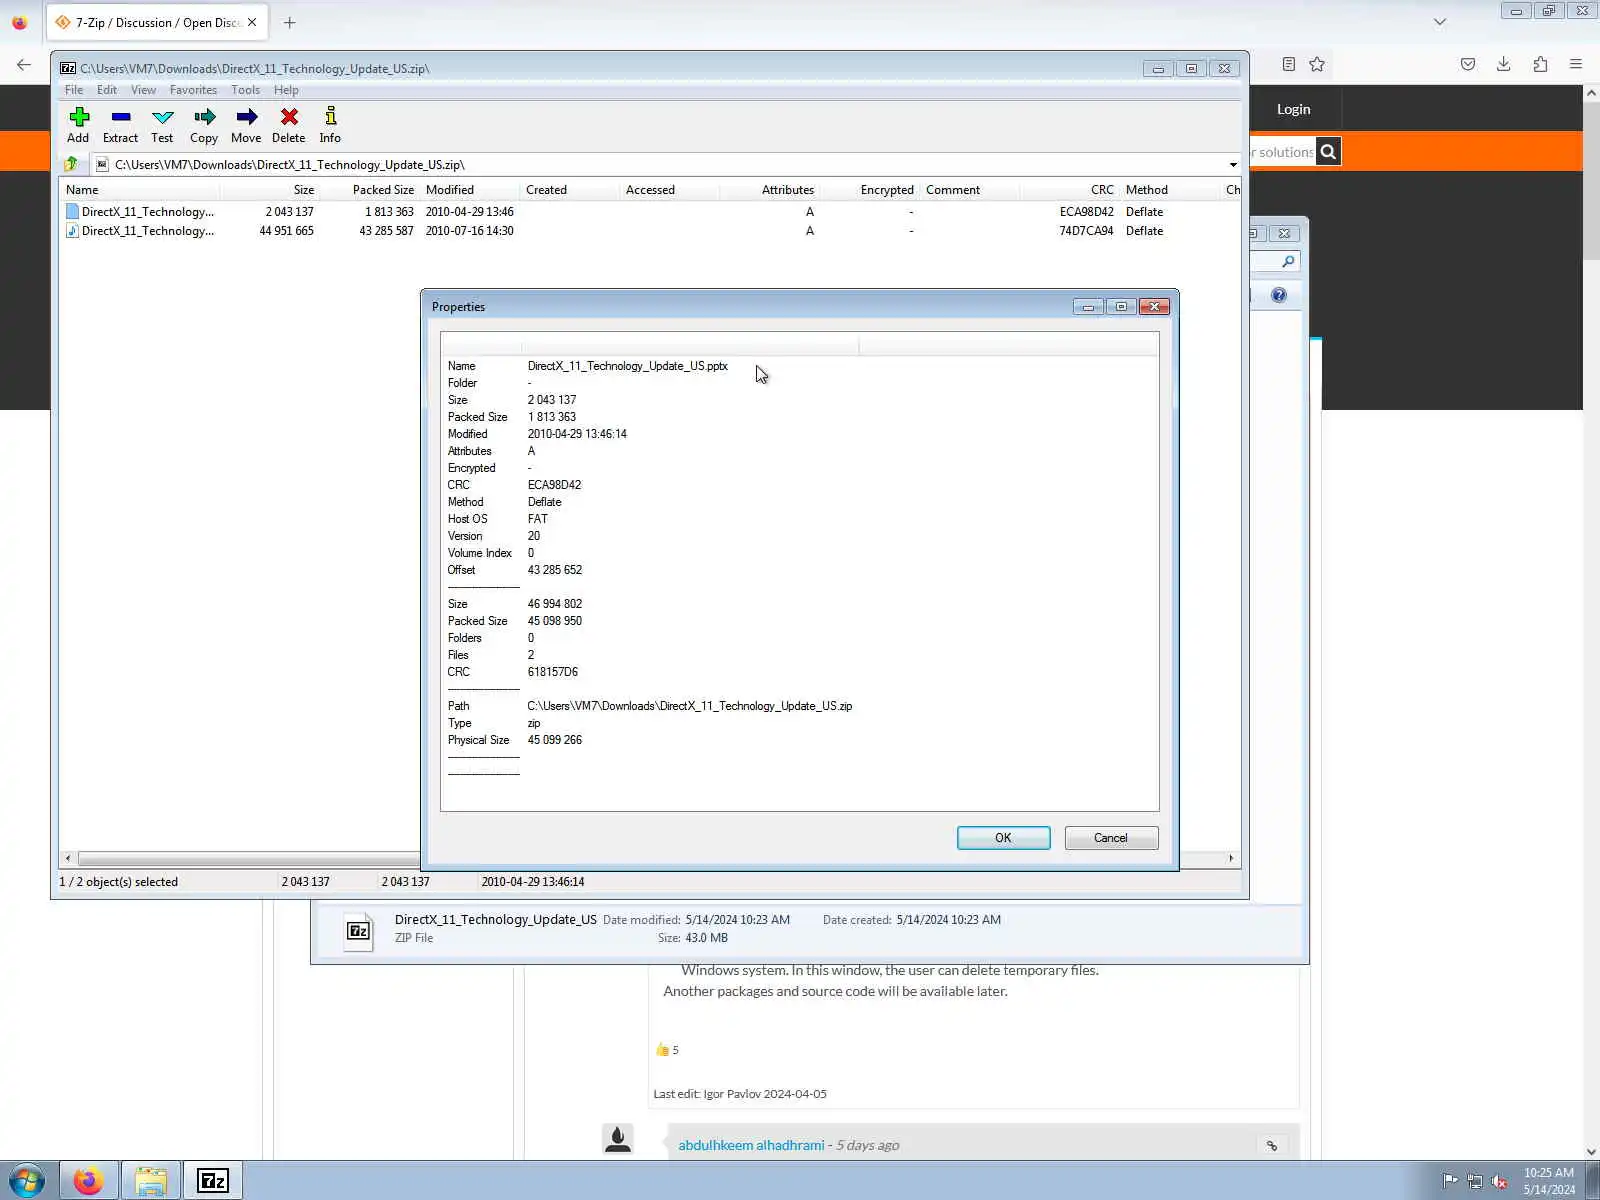
Task: Select the 2 043 137 byte file row
Action: [650, 212]
